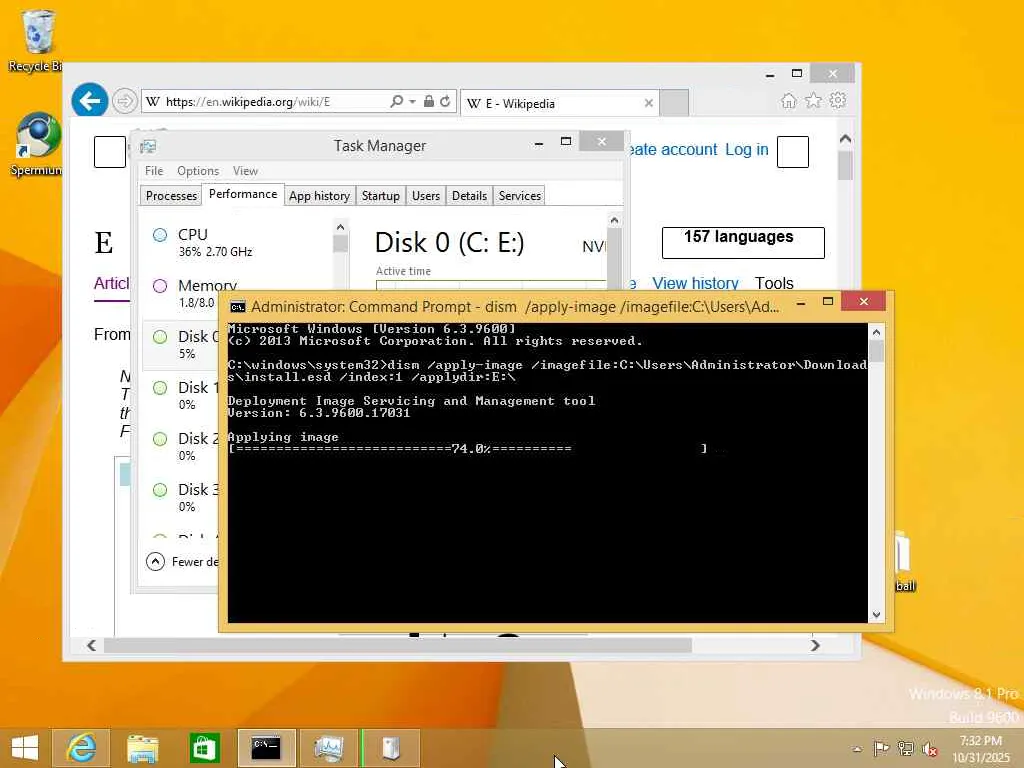Refresh the Wikipedia page in Internet Explorer
Image resolution: width=1024 pixels, height=768 pixels.
445,101
